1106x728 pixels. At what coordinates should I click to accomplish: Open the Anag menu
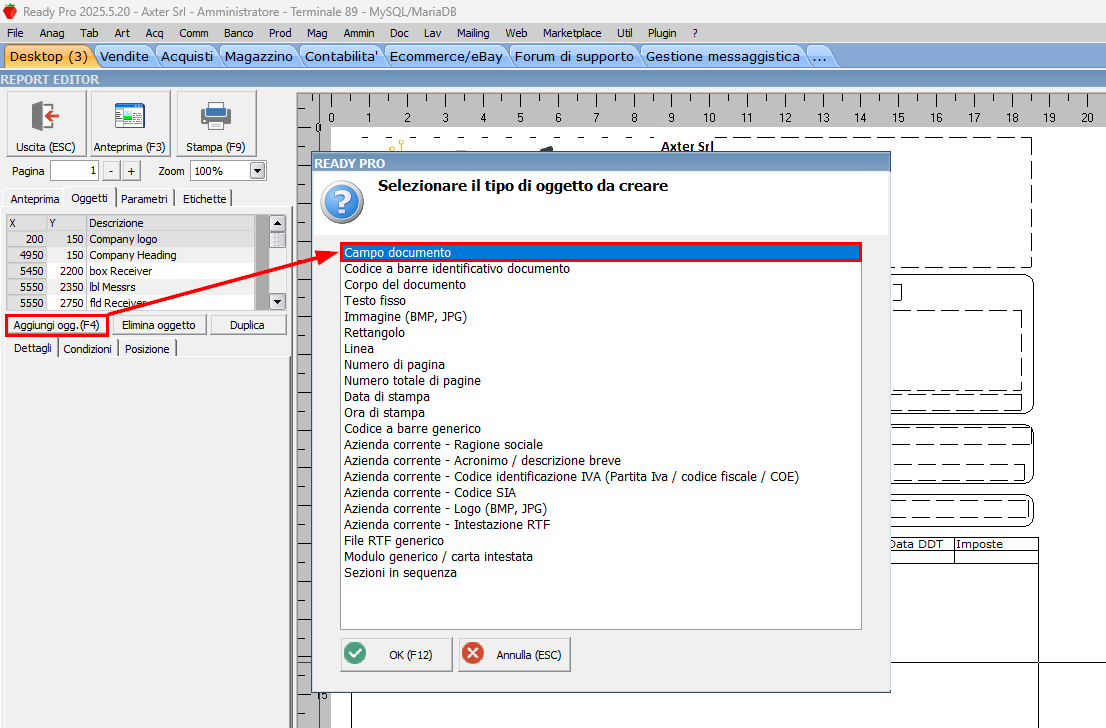click(52, 33)
